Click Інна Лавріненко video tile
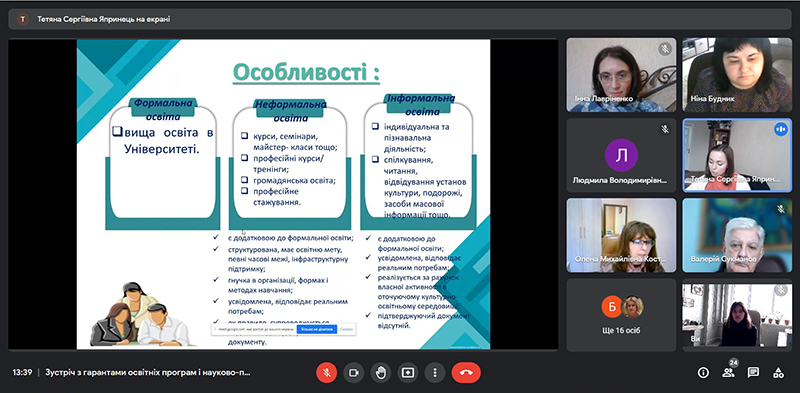Viewport: 800px width, 393px height. click(x=621, y=75)
